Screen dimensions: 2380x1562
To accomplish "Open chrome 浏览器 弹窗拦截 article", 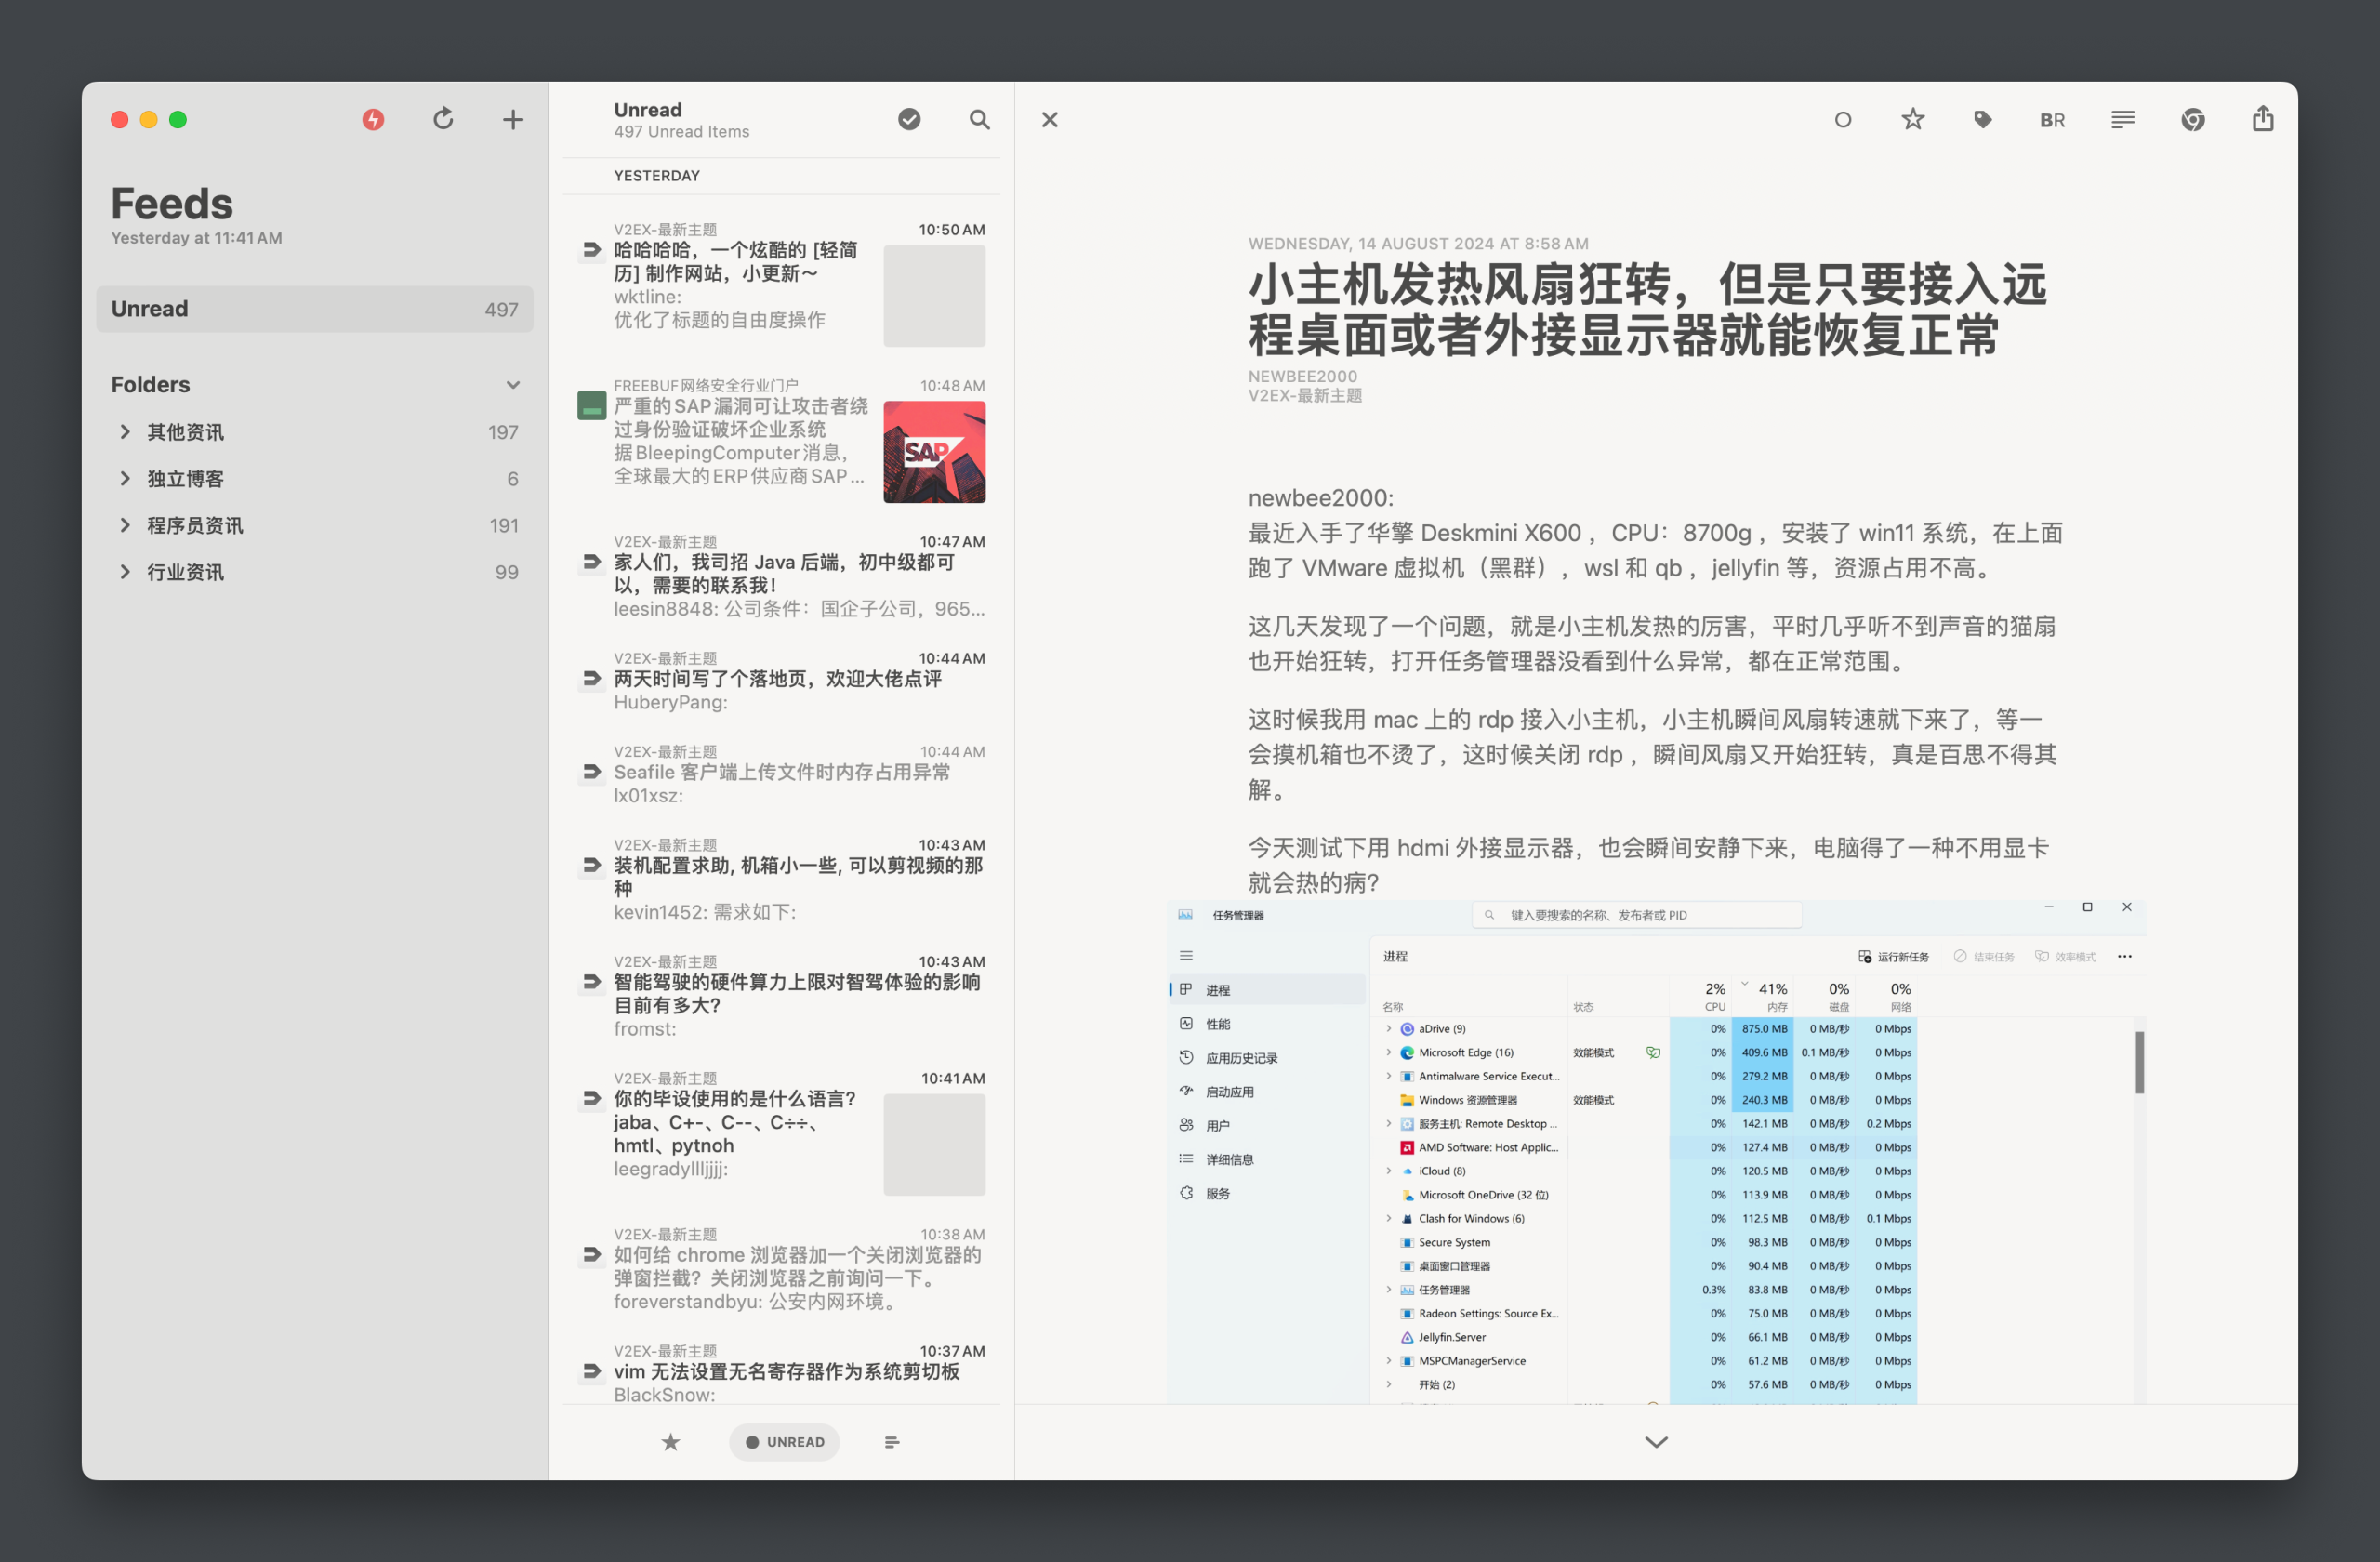I will [782, 1269].
